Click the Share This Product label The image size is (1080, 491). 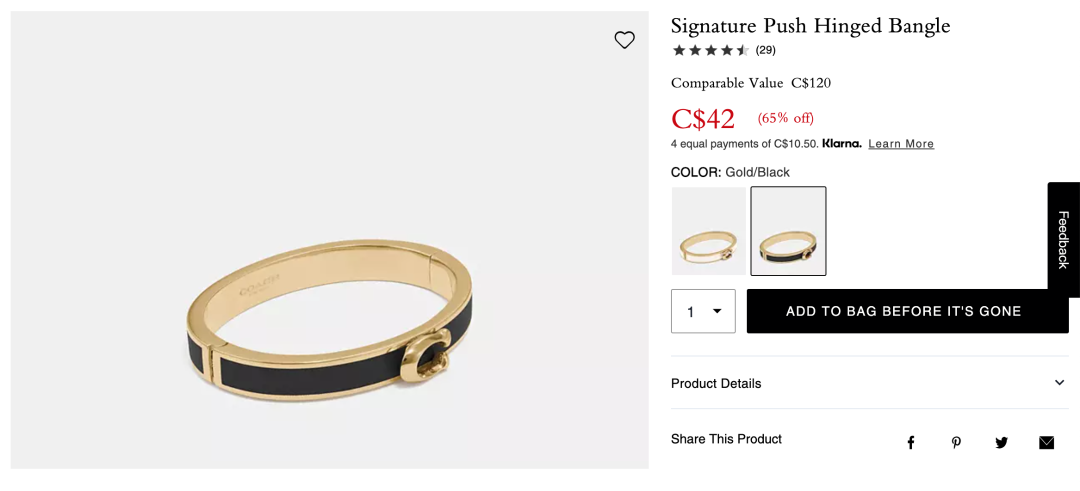726,439
